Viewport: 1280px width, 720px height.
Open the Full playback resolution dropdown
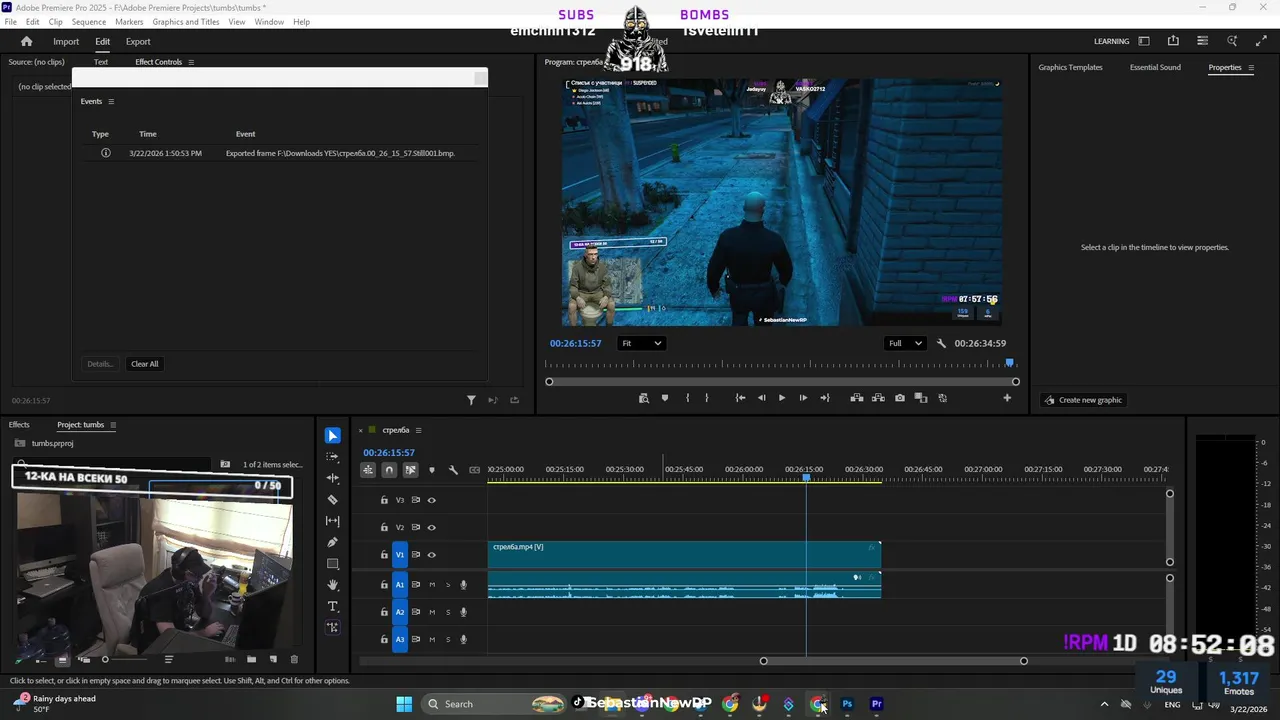905,343
